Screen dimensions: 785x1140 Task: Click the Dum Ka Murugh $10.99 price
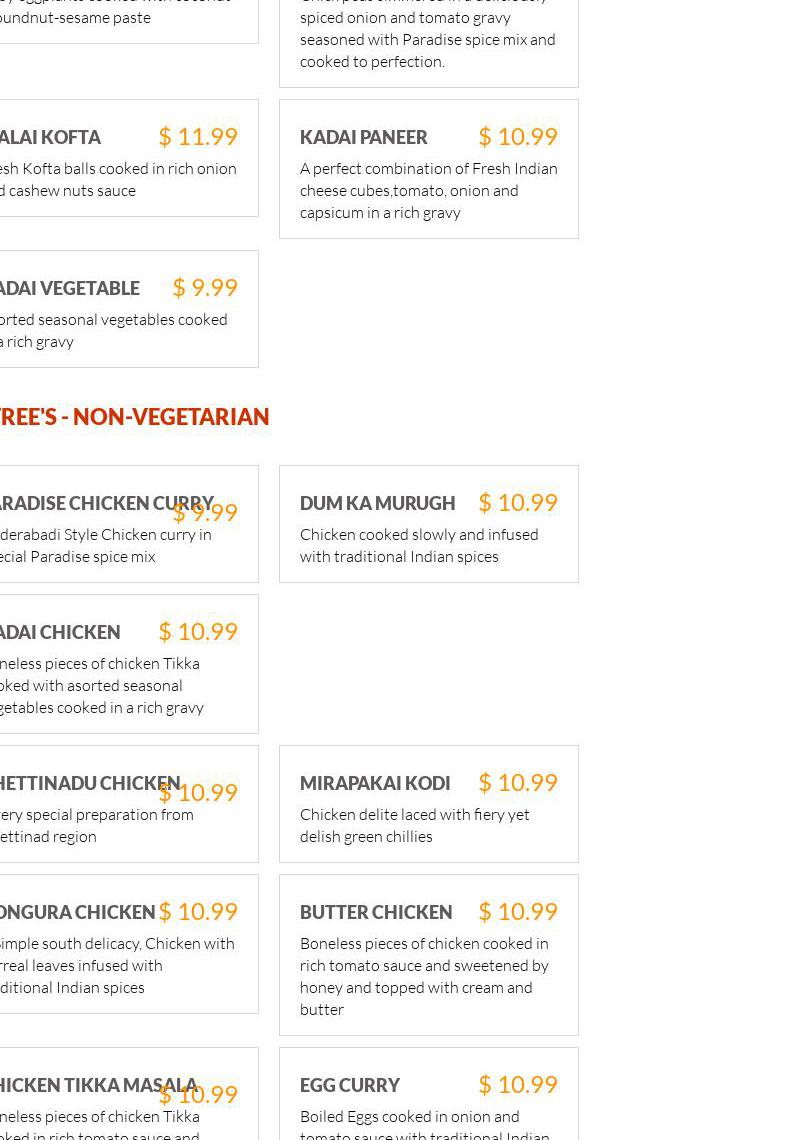coord(518,502)
